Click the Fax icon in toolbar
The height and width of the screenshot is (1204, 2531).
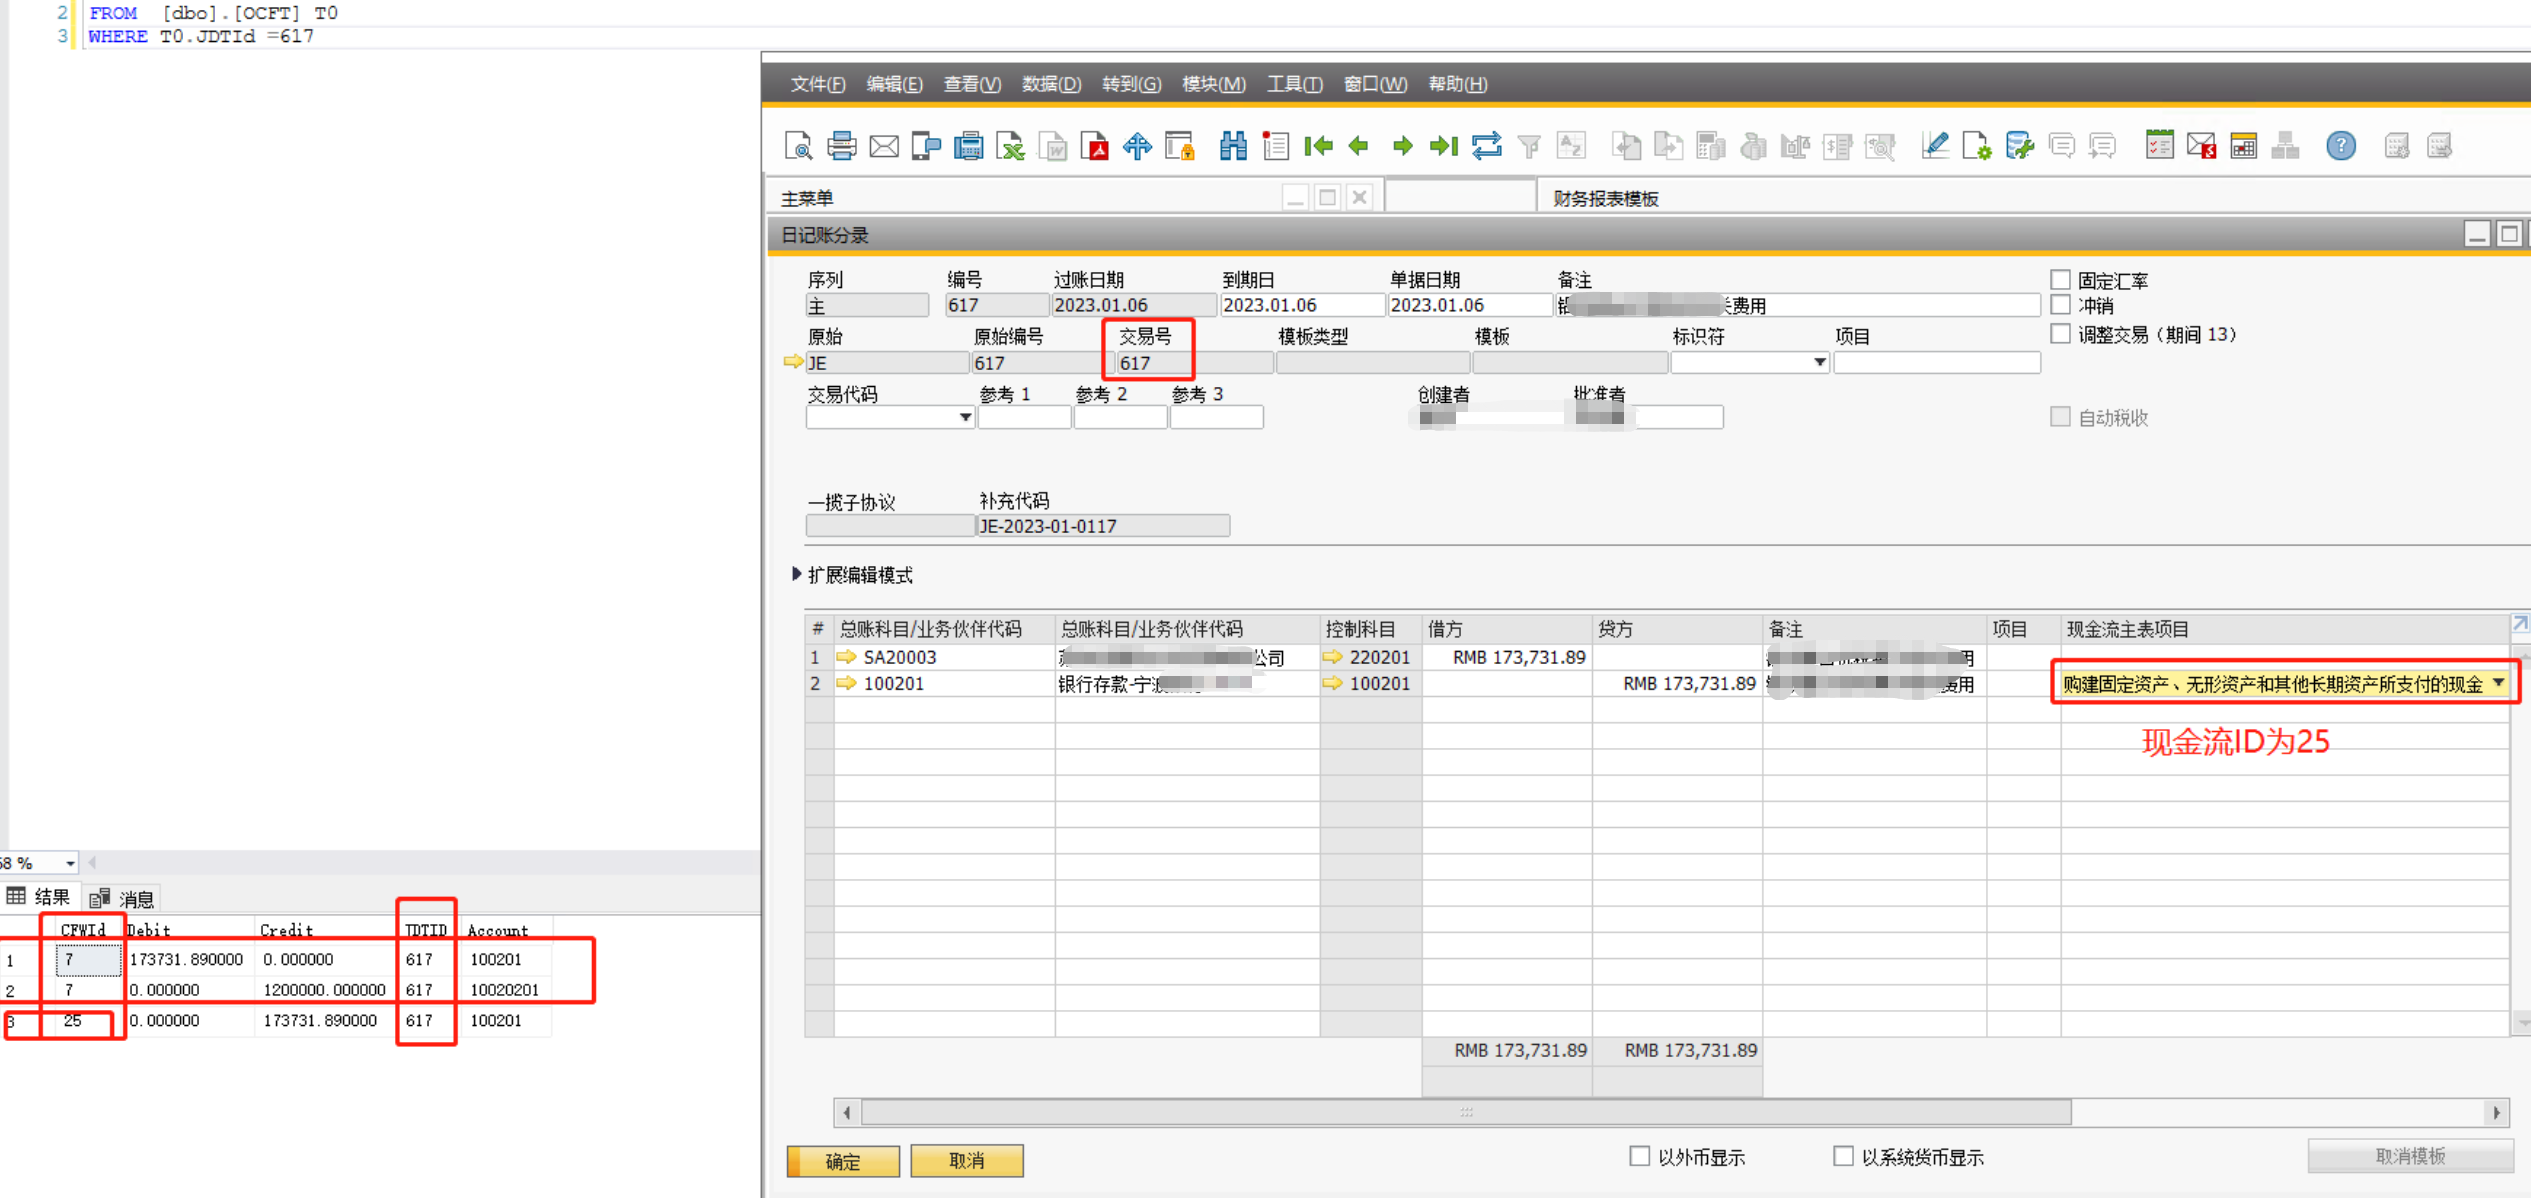968,147
